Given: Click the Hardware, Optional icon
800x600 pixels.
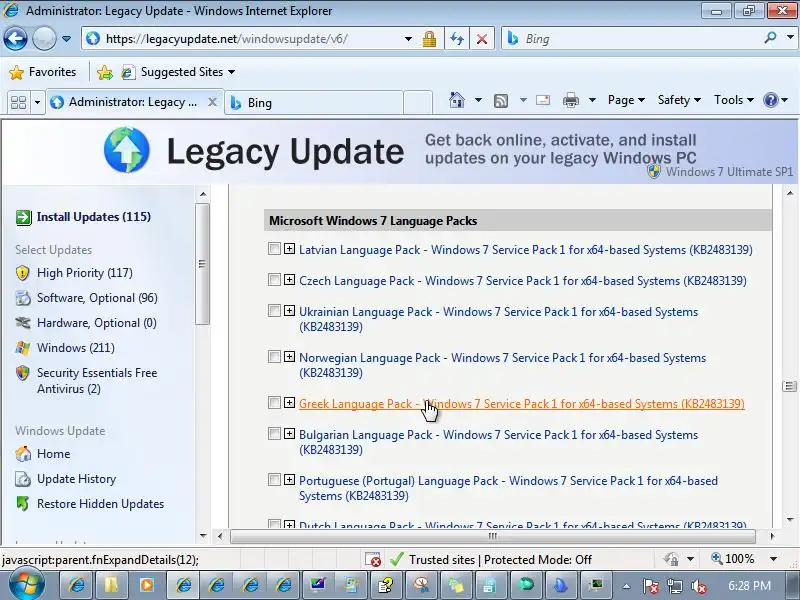Looking at the screenshot, I should pos(22,322).
